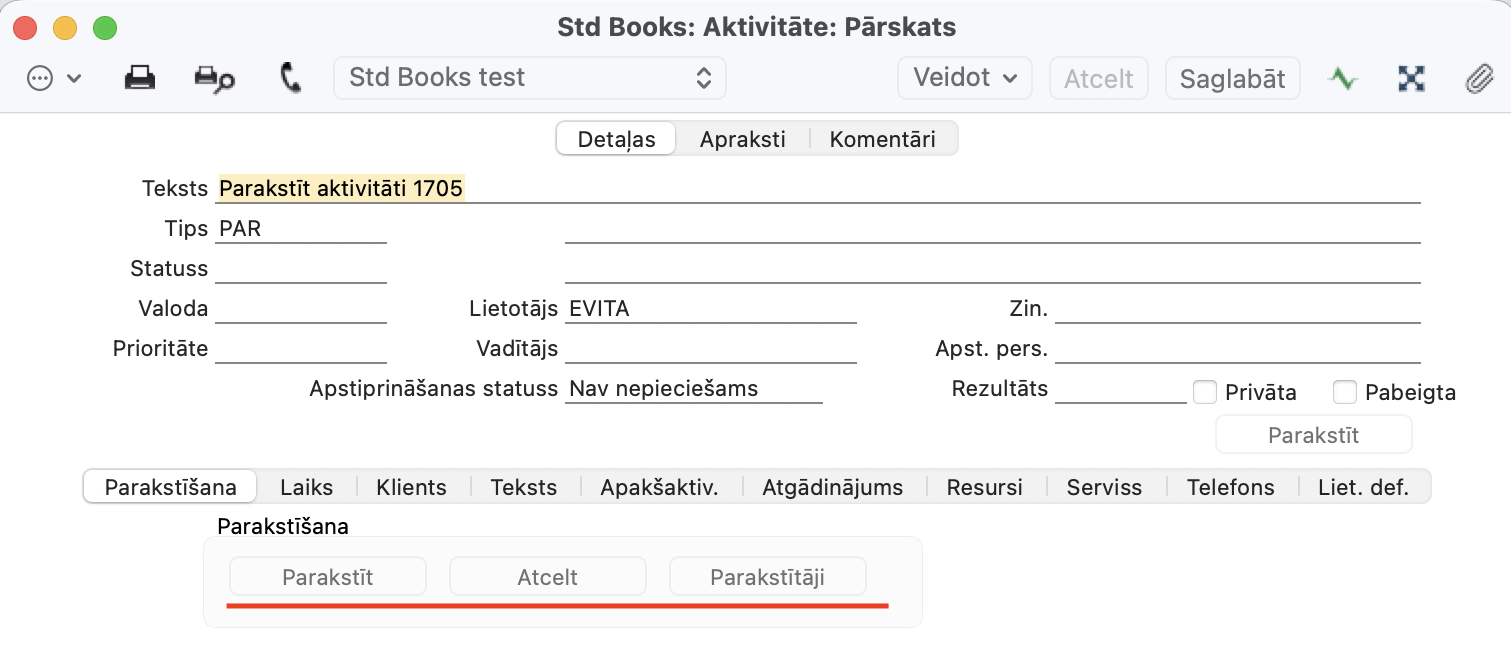Switch to the Komentāri tab
This screenshot has width=1511, height=647.
882,139
